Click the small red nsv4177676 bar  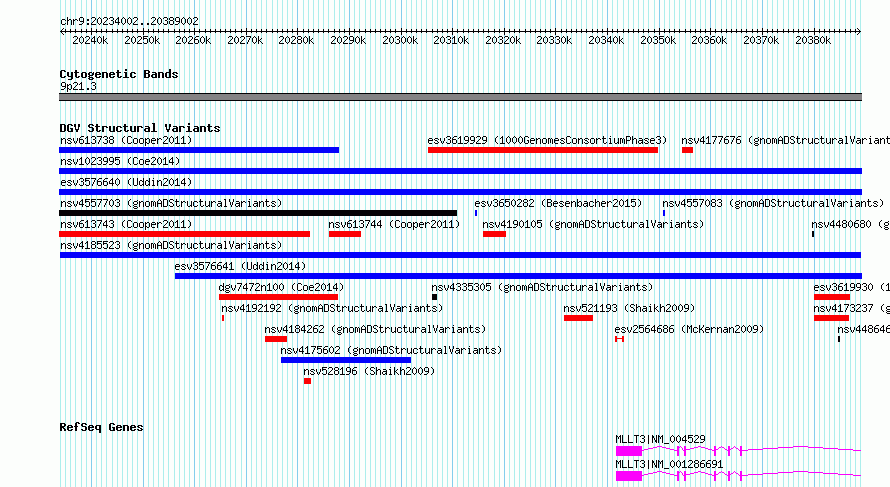click(x=687, y=150)
